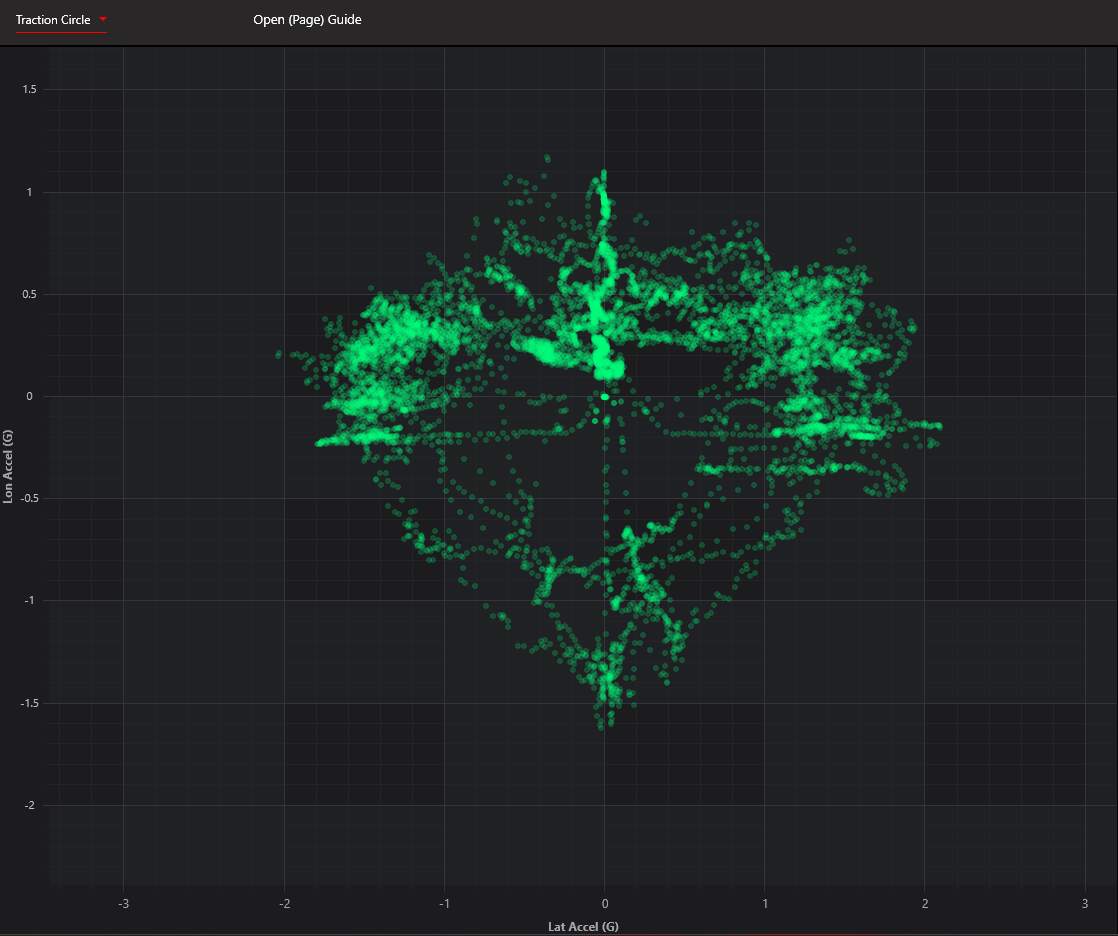Click the 0 tick on the vertical axis
The image size is (1118, 936).
click(33, 397)
